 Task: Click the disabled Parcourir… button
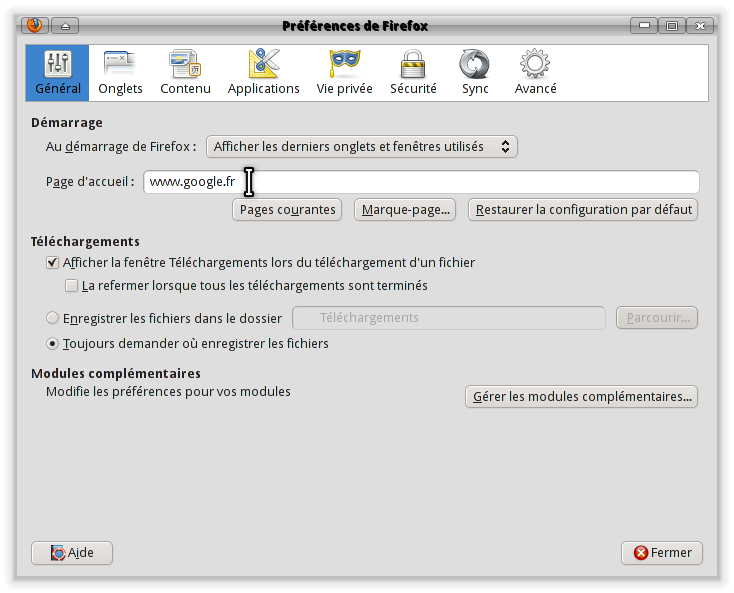[x=657, y=318]
